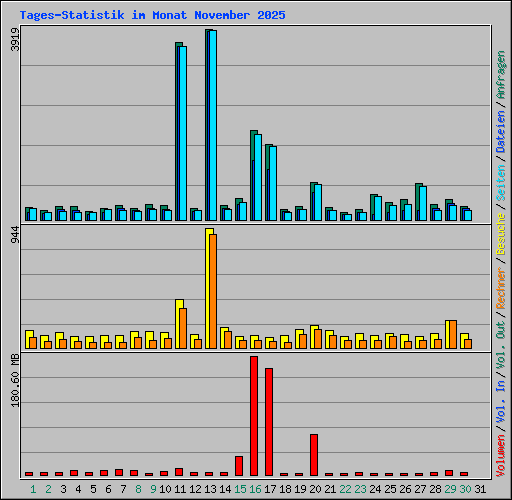Click day label 27 on the x-axis
This screenshot has width=512, height=500.
click(x=420, y=489)
